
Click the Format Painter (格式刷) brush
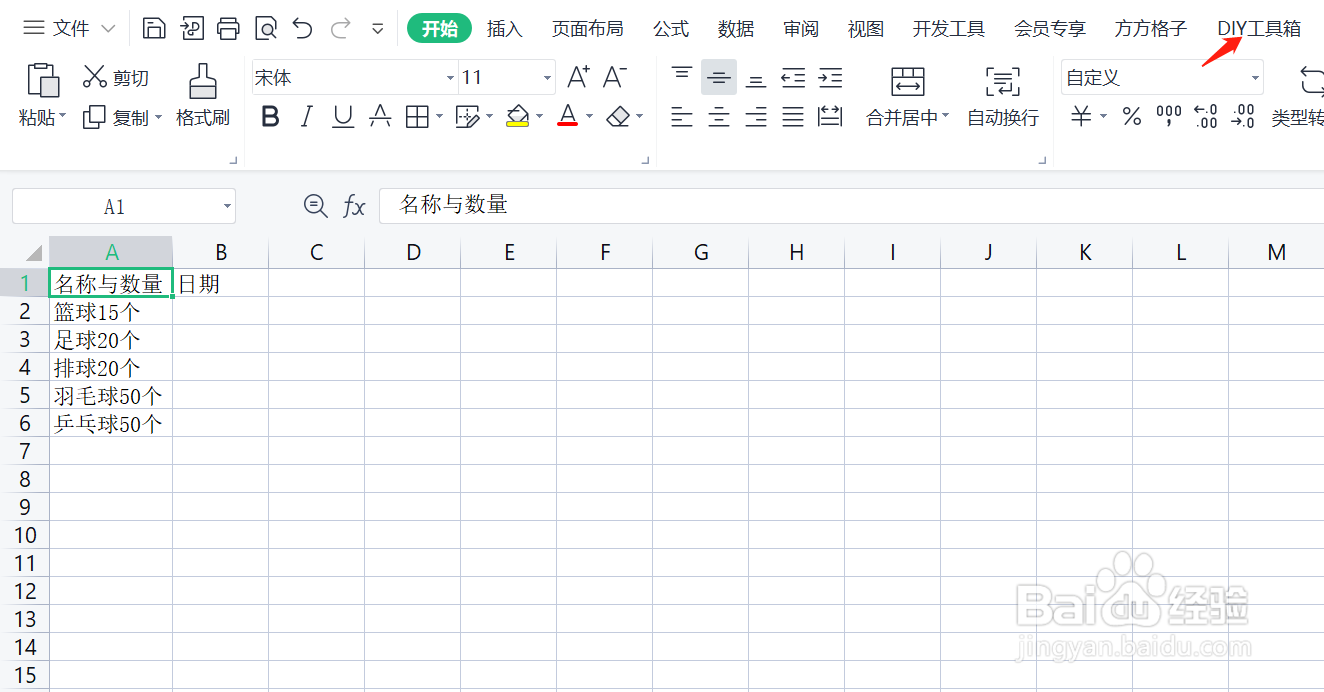coord(203,96)
